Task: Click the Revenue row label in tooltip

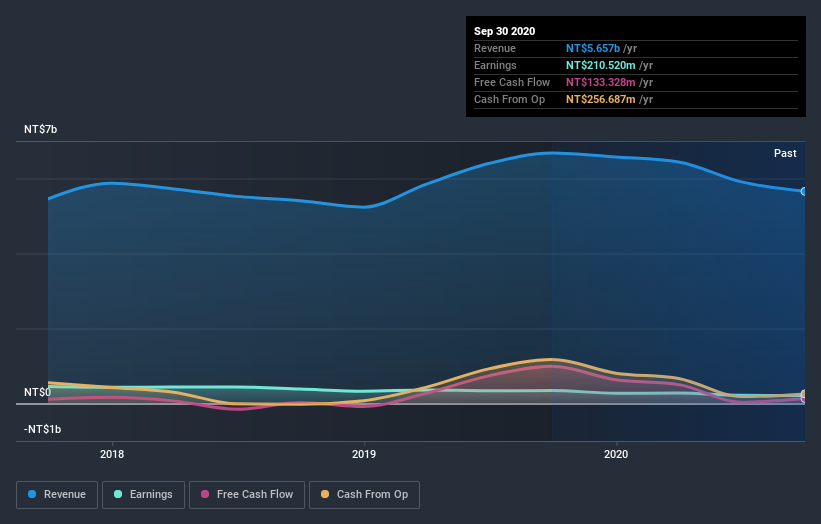Action: pyautogui.click(x=495, y=49)
